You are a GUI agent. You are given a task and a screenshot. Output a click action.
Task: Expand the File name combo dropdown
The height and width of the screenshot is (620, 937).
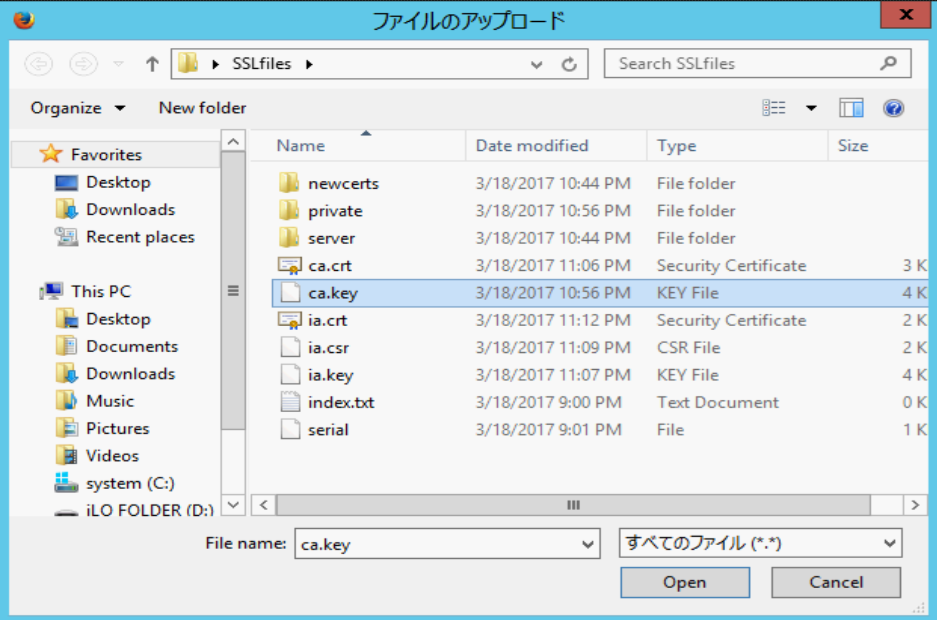coord(588,544)
